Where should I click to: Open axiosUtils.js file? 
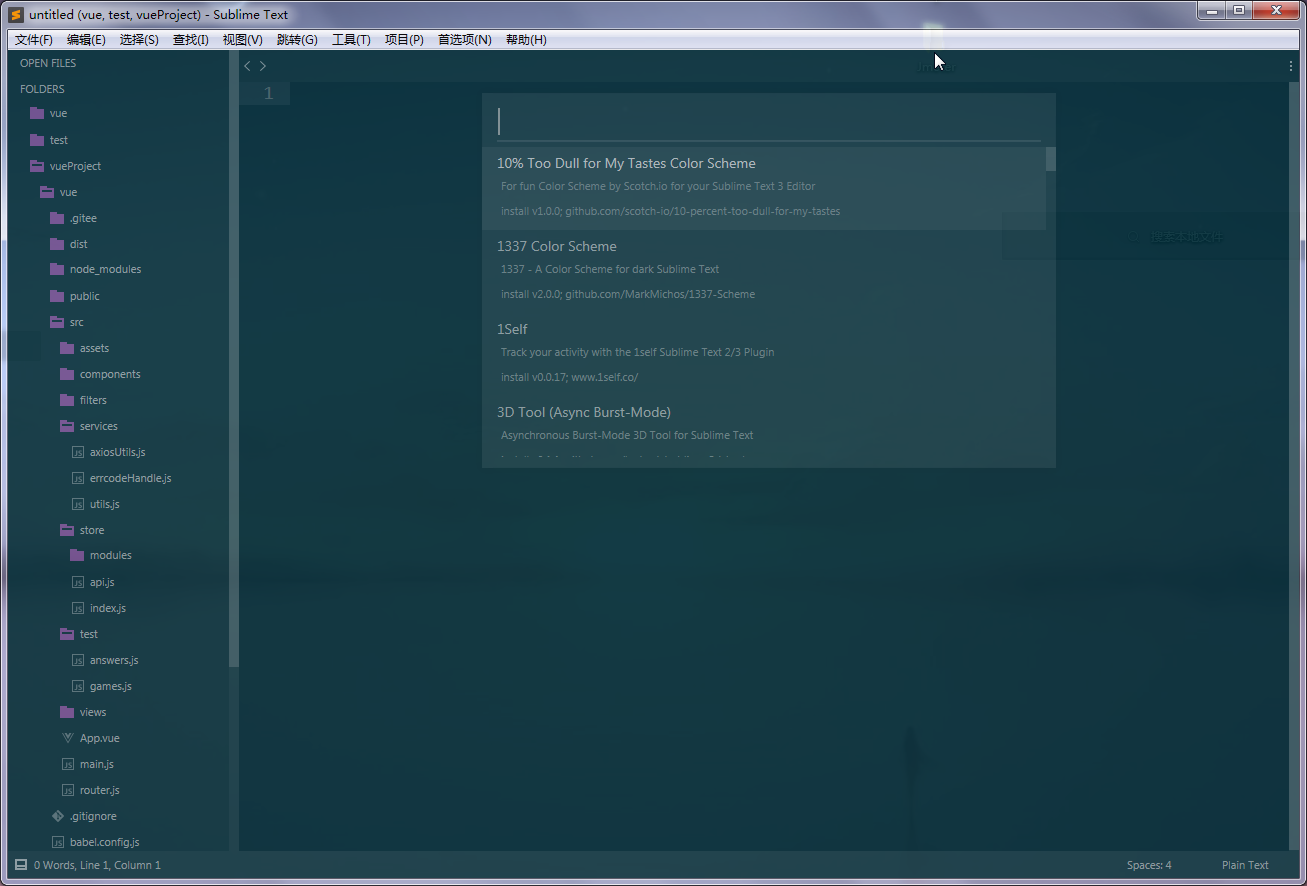tap(117, 452)
